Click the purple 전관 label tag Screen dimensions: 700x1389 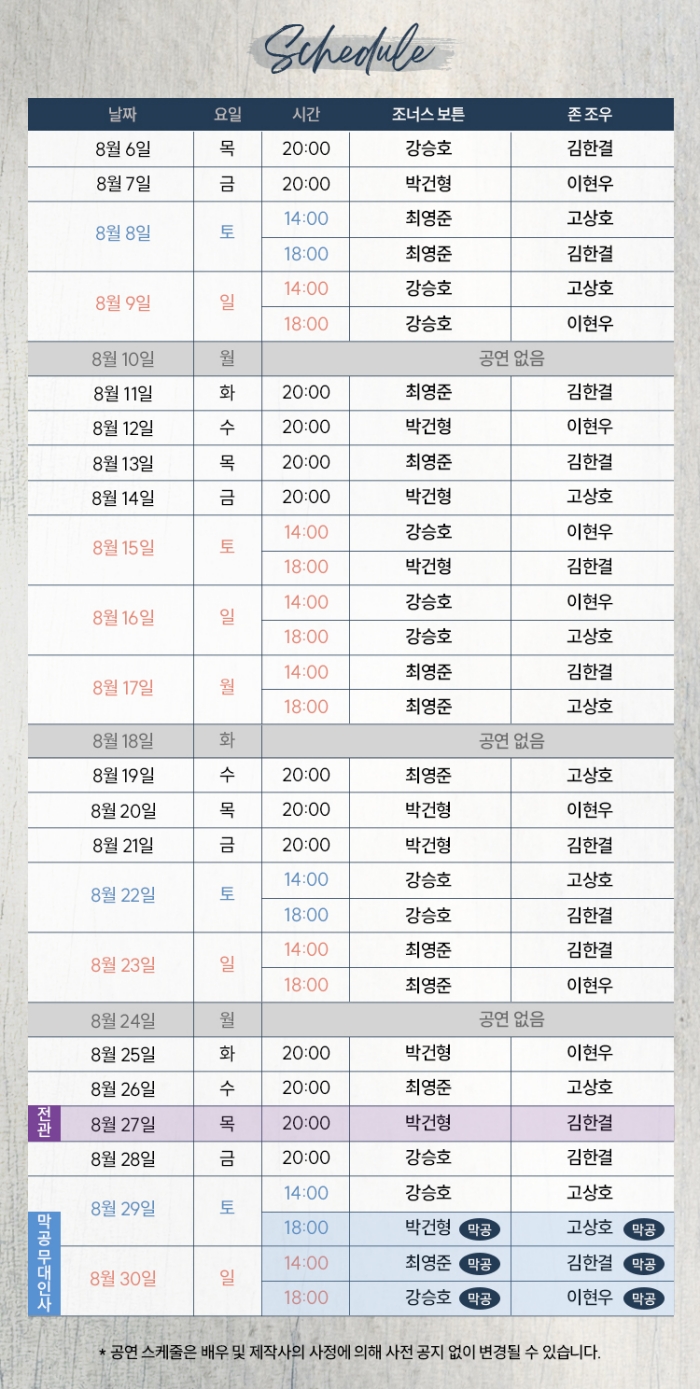coord(43,1122)
